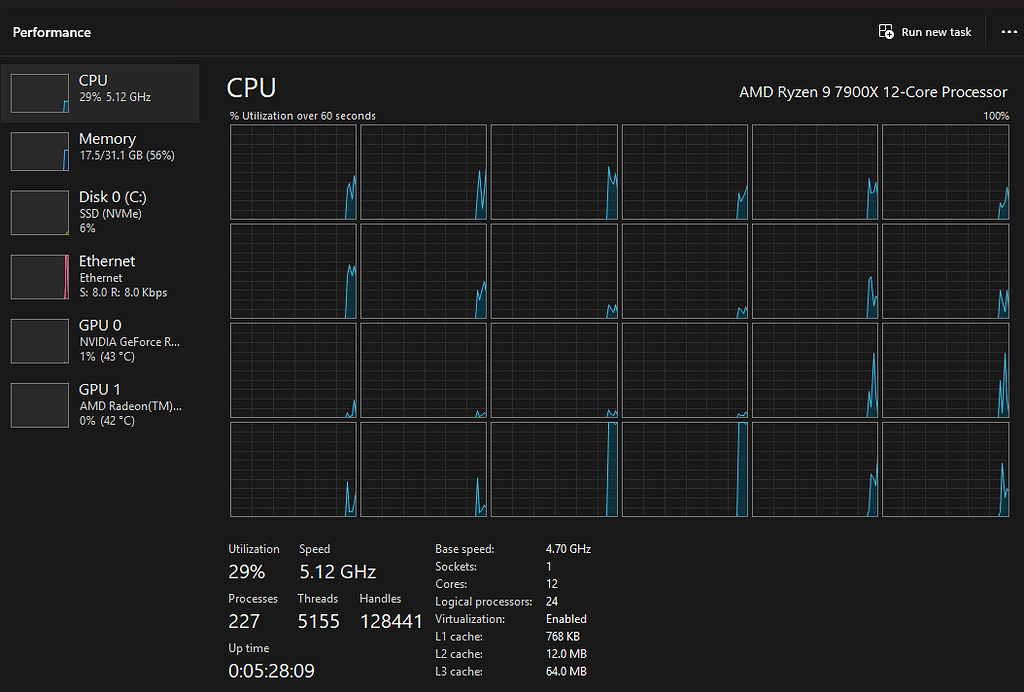This screenshot has width=1024, height=692.
Task: Select the Performance tab header
Action: [51, 31]
